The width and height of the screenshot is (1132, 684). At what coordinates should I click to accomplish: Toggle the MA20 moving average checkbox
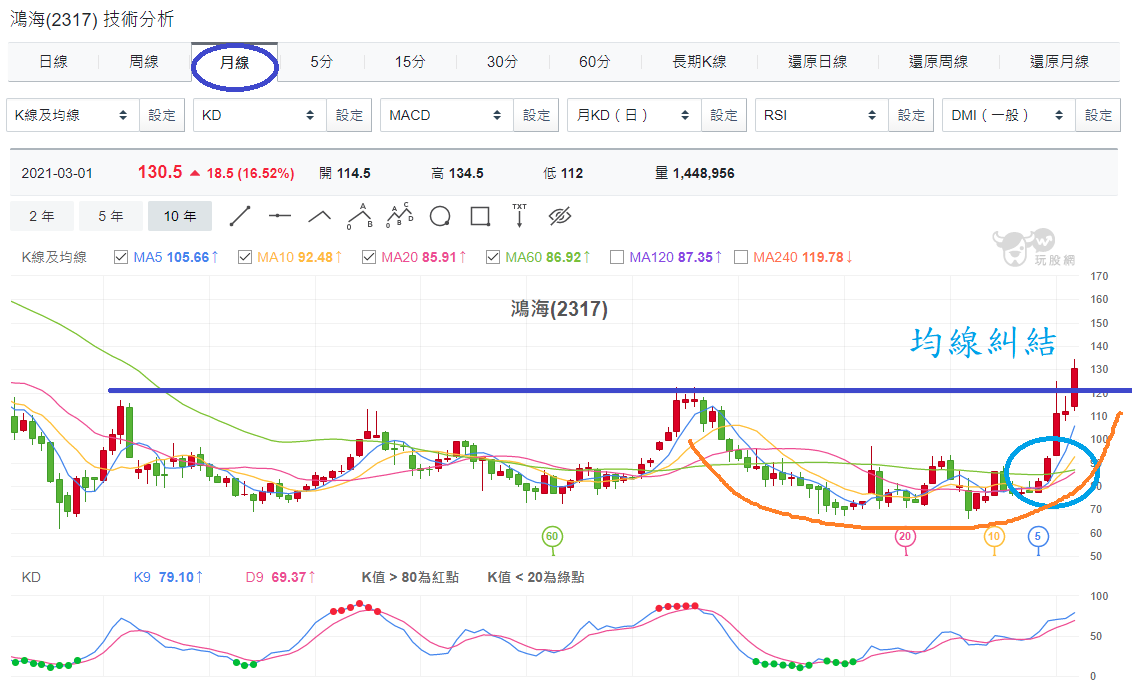click(369, 257)
